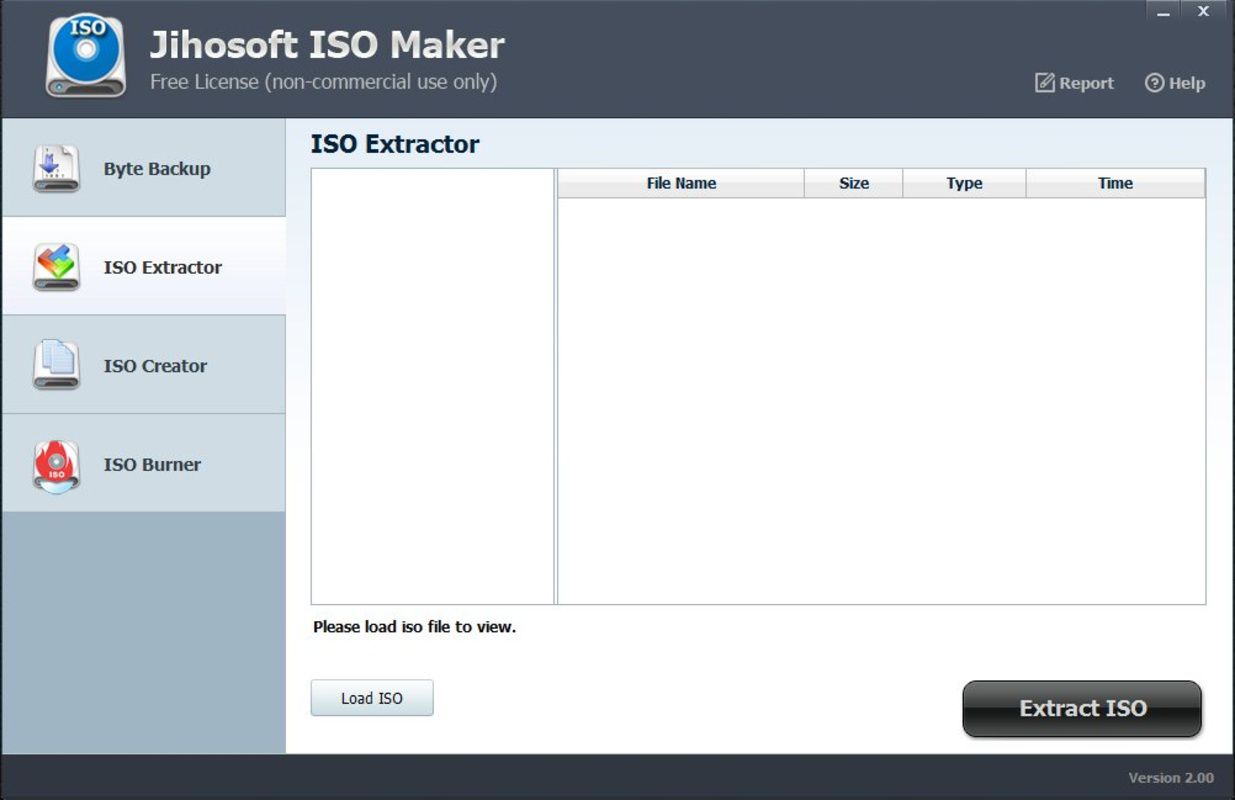Load an ISO file with Load ISO
Viewport: 1235px width, 800px height.
(x=372, y=698)
